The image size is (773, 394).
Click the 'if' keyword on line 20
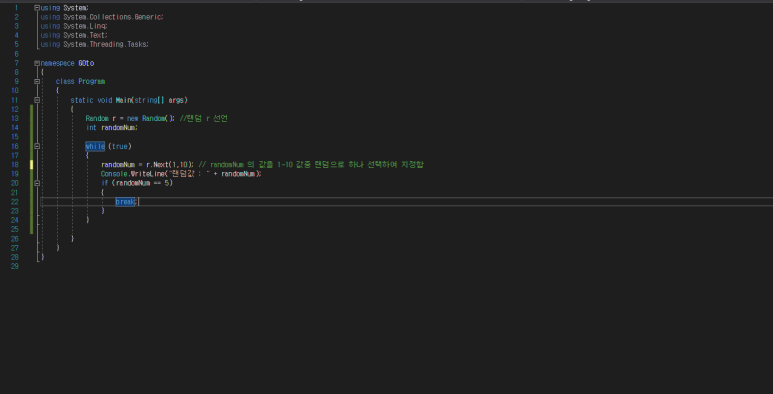105,183
